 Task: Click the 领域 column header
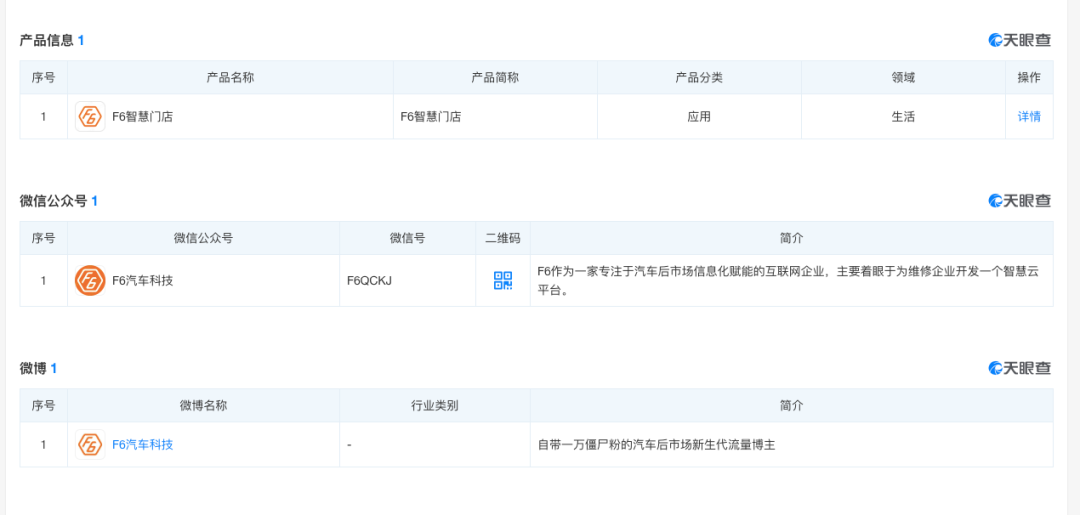click(x=903, y=77)
